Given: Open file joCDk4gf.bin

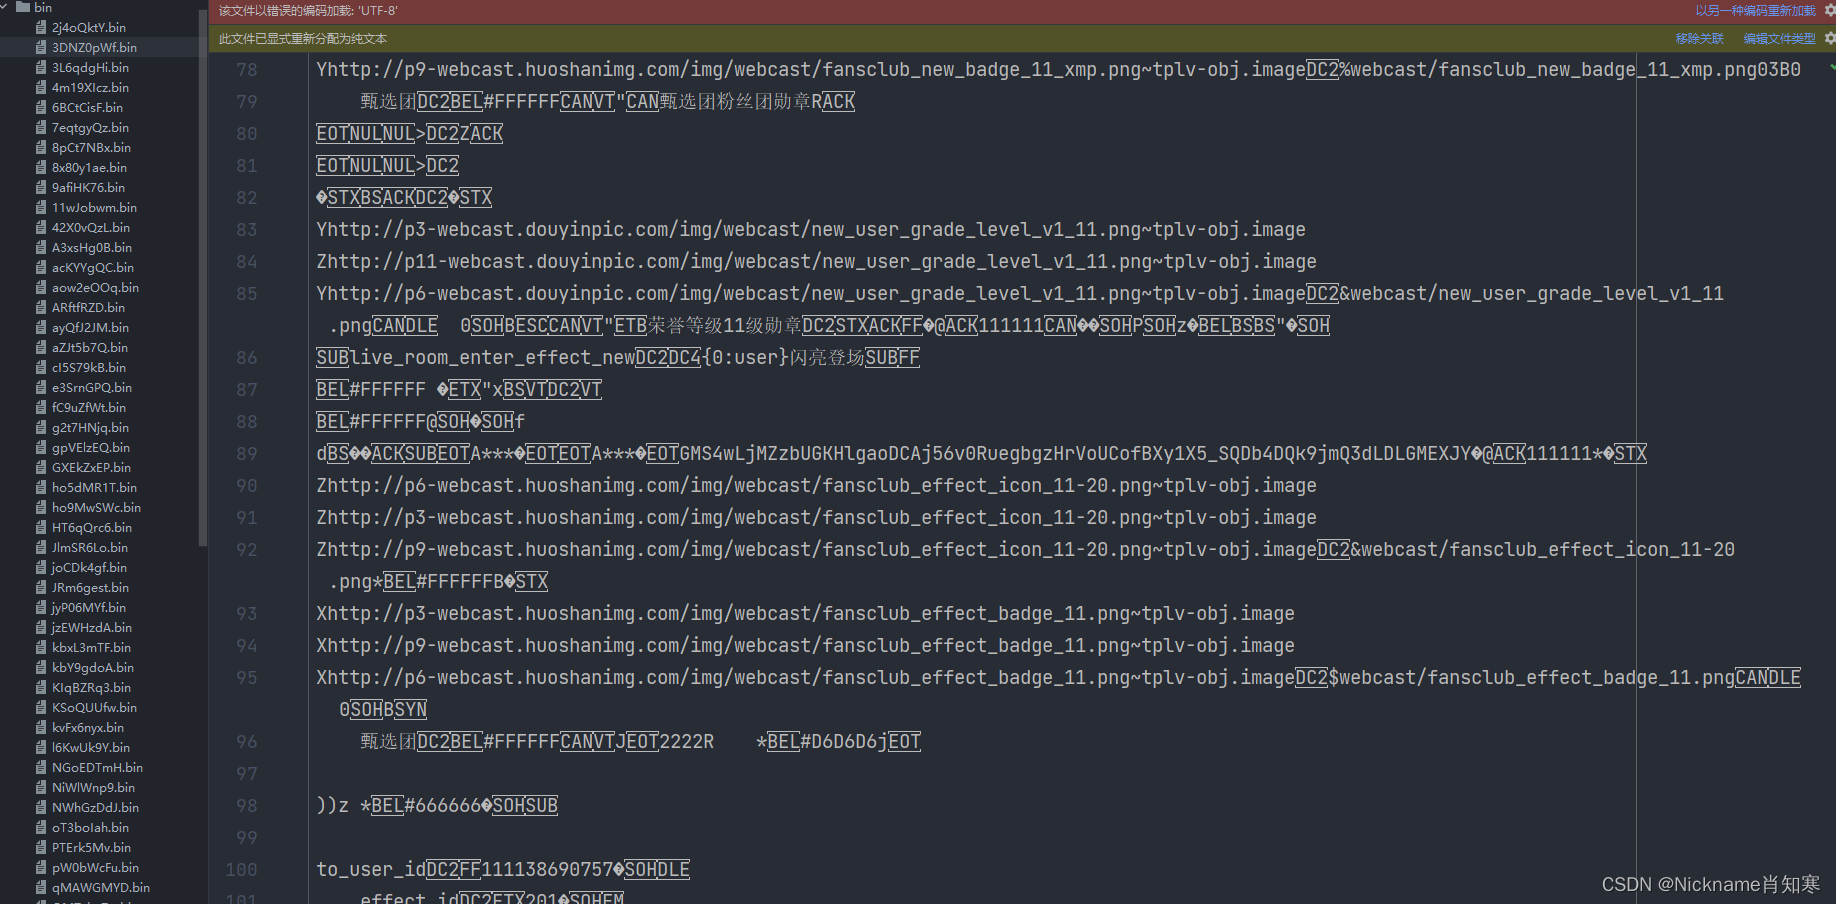Looking at the screenshot, I should point(89,567).
